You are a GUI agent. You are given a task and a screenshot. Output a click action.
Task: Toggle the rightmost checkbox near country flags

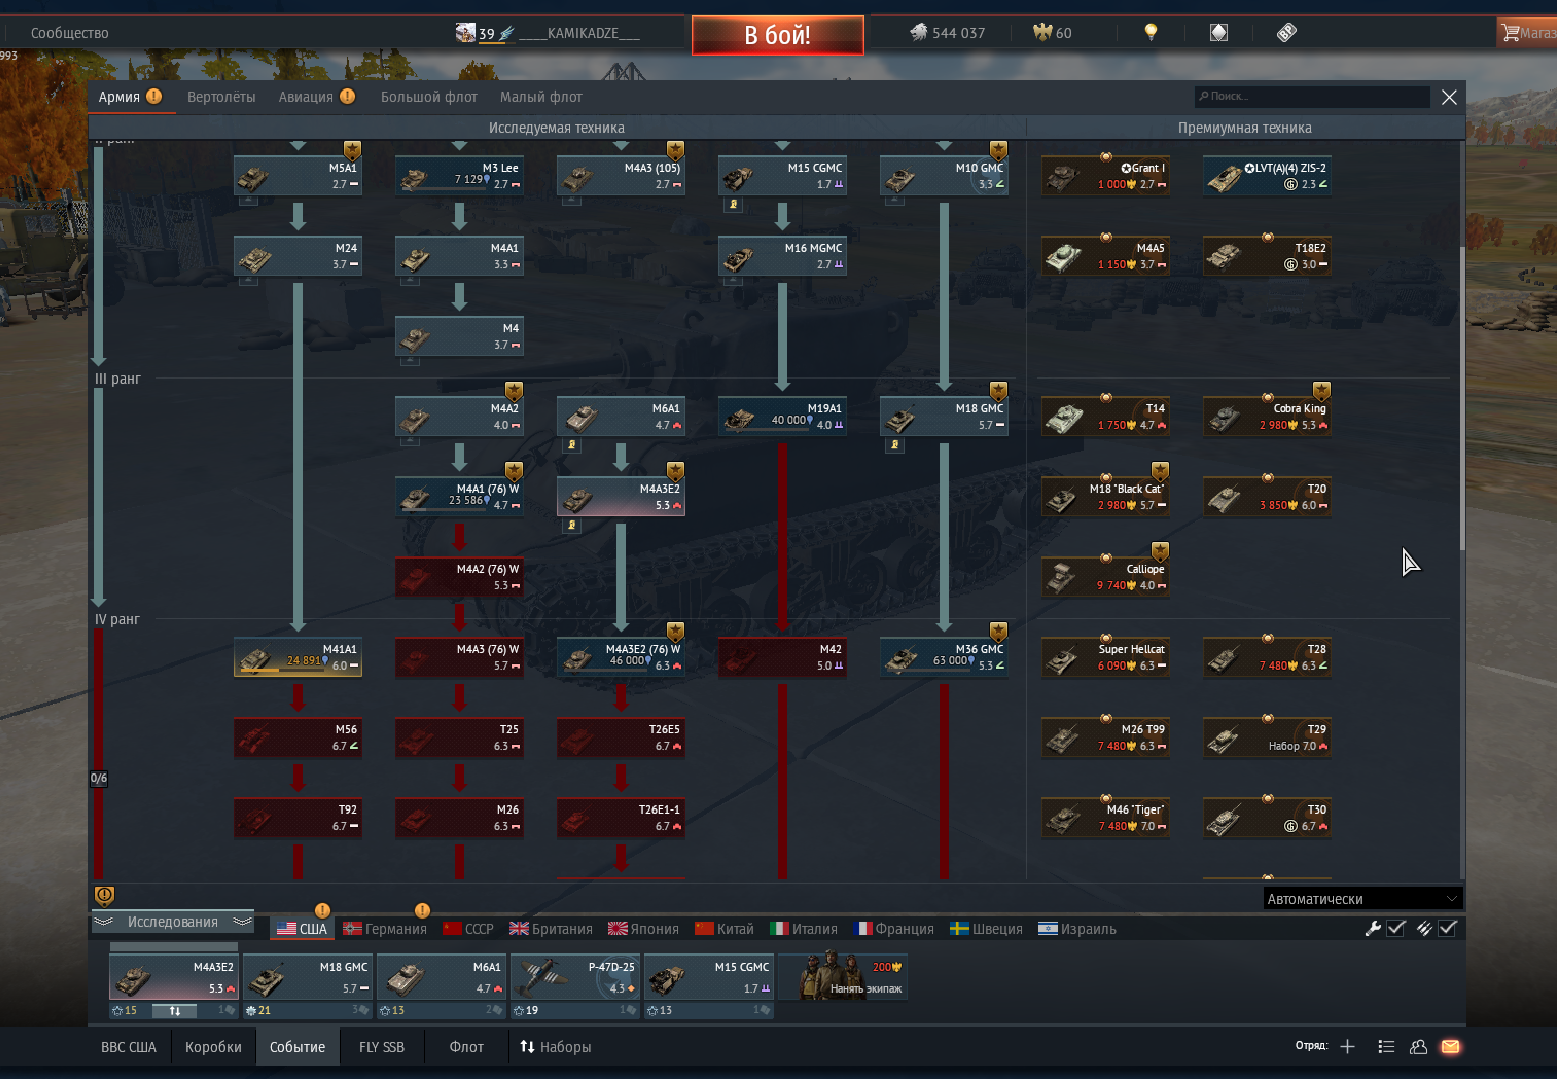(x=1447, y=929)
